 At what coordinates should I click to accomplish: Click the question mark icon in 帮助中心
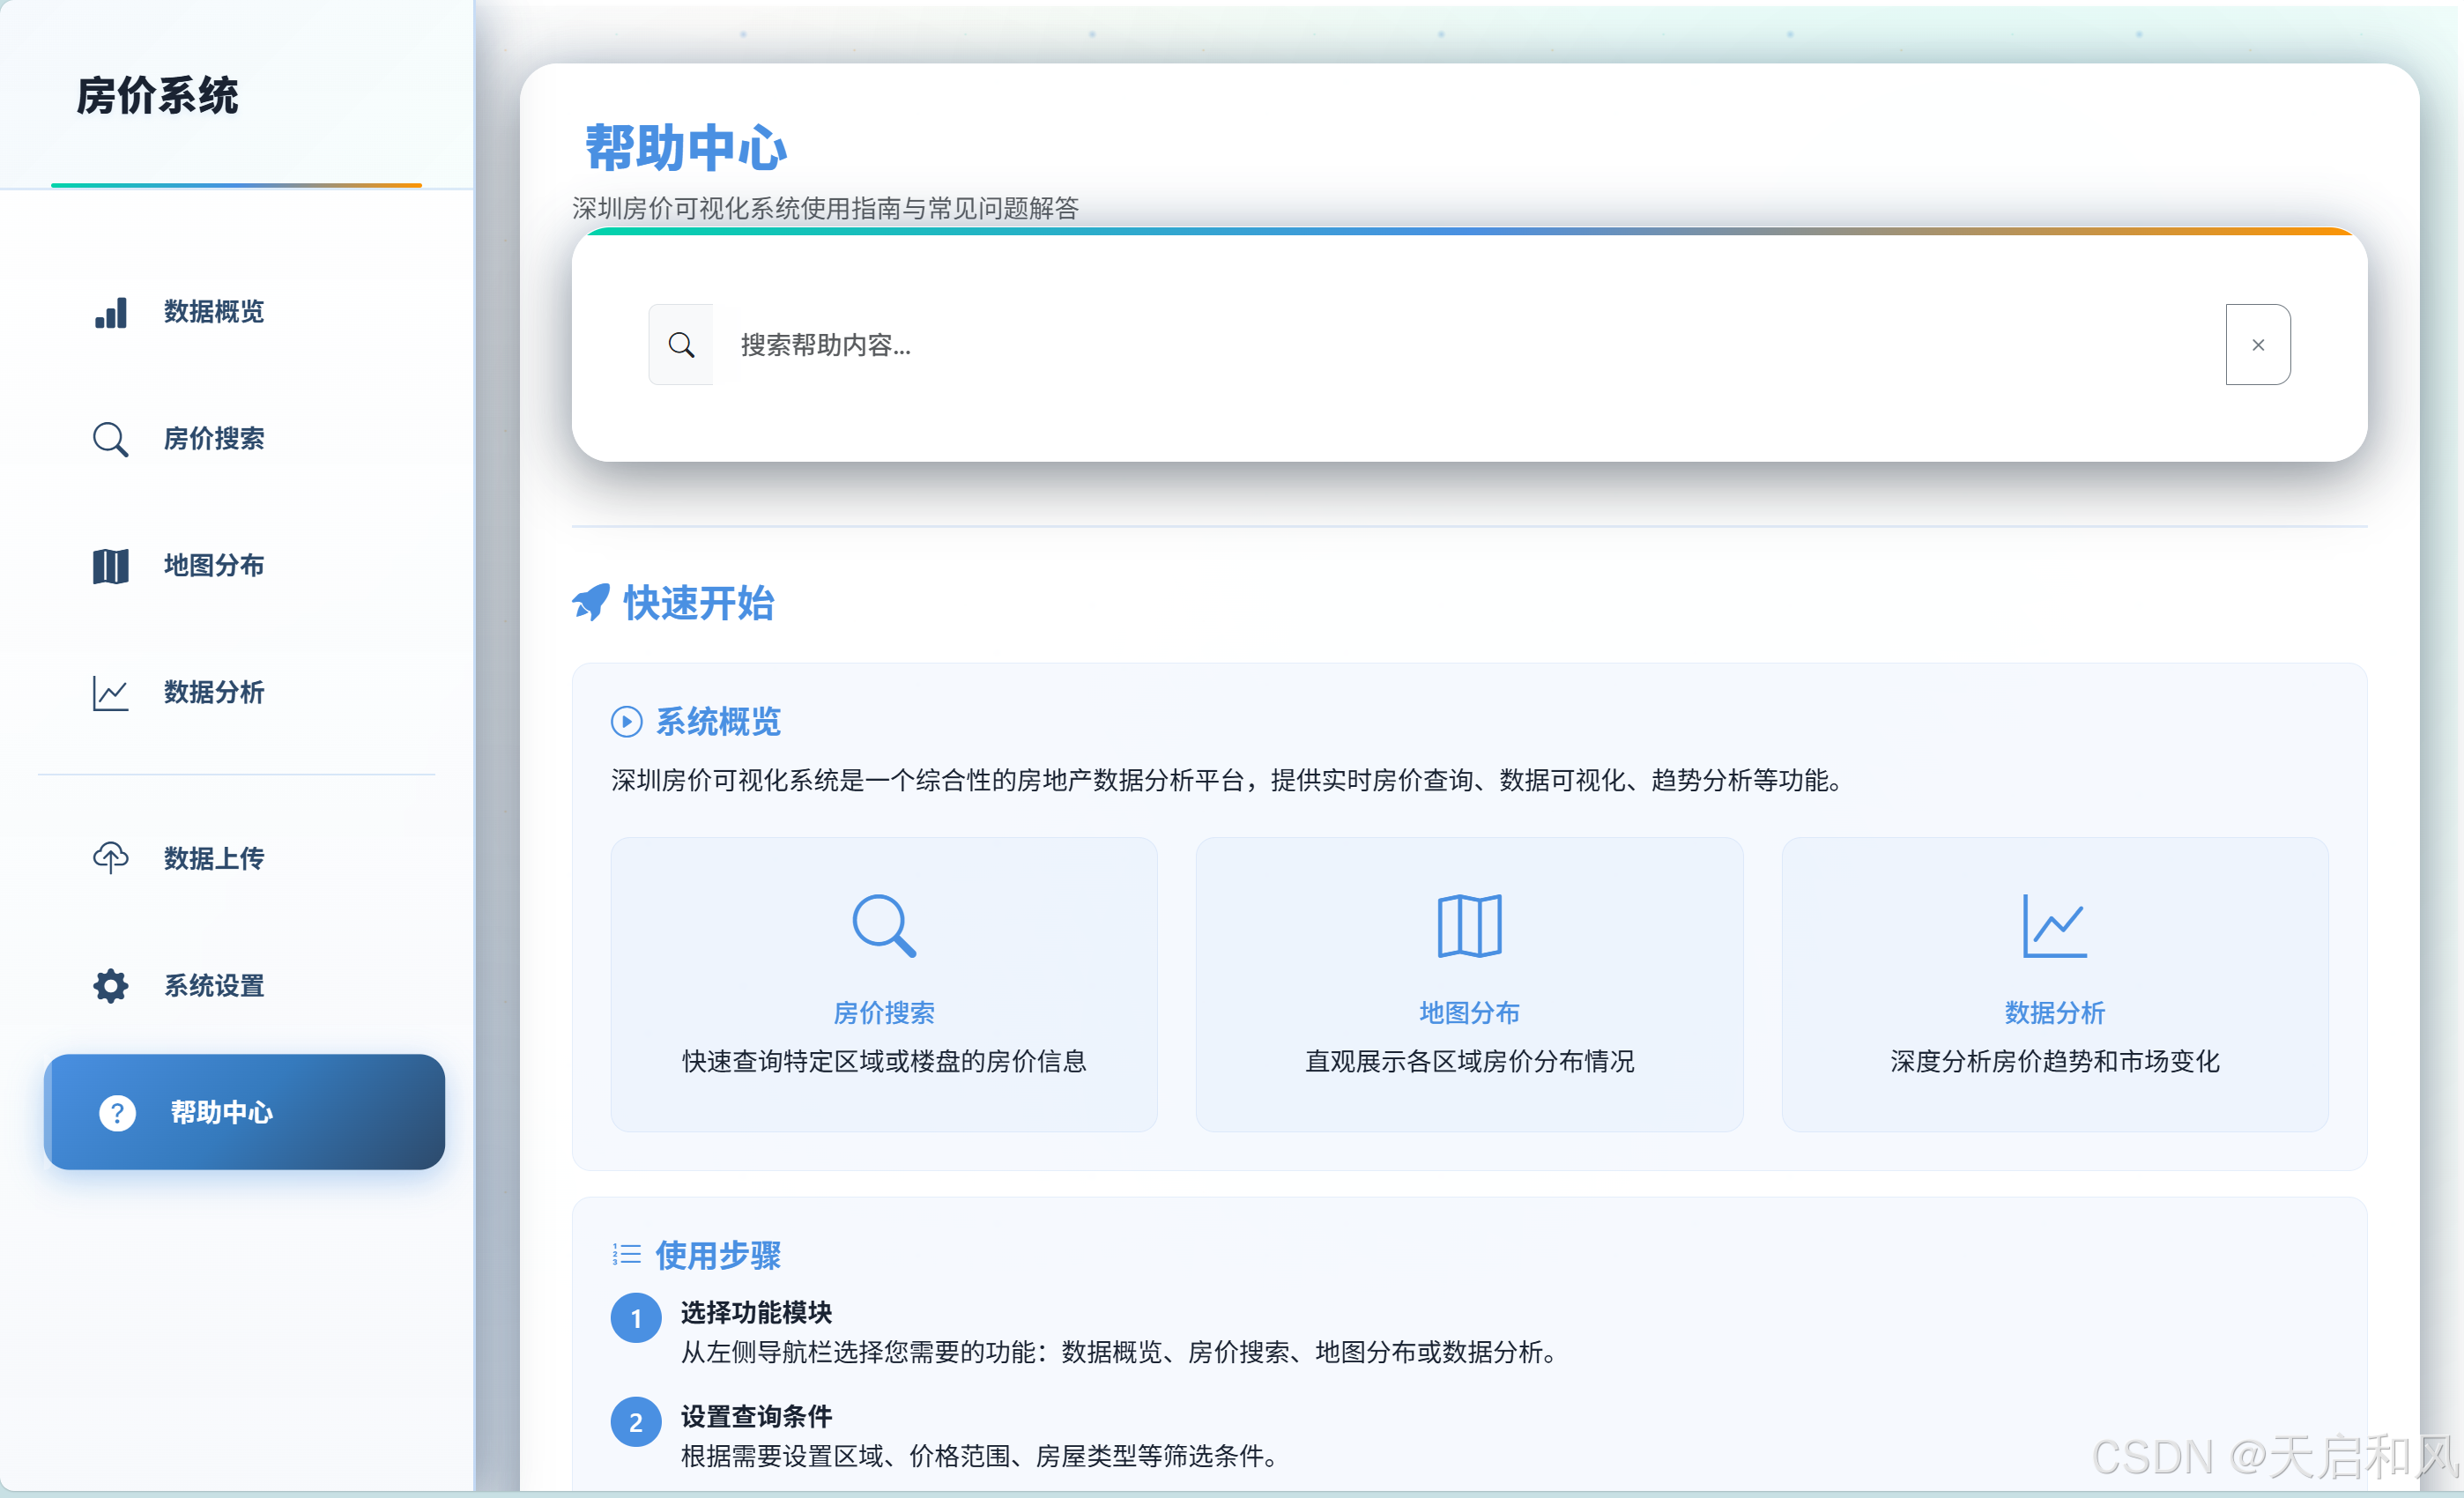[117, 1113]
